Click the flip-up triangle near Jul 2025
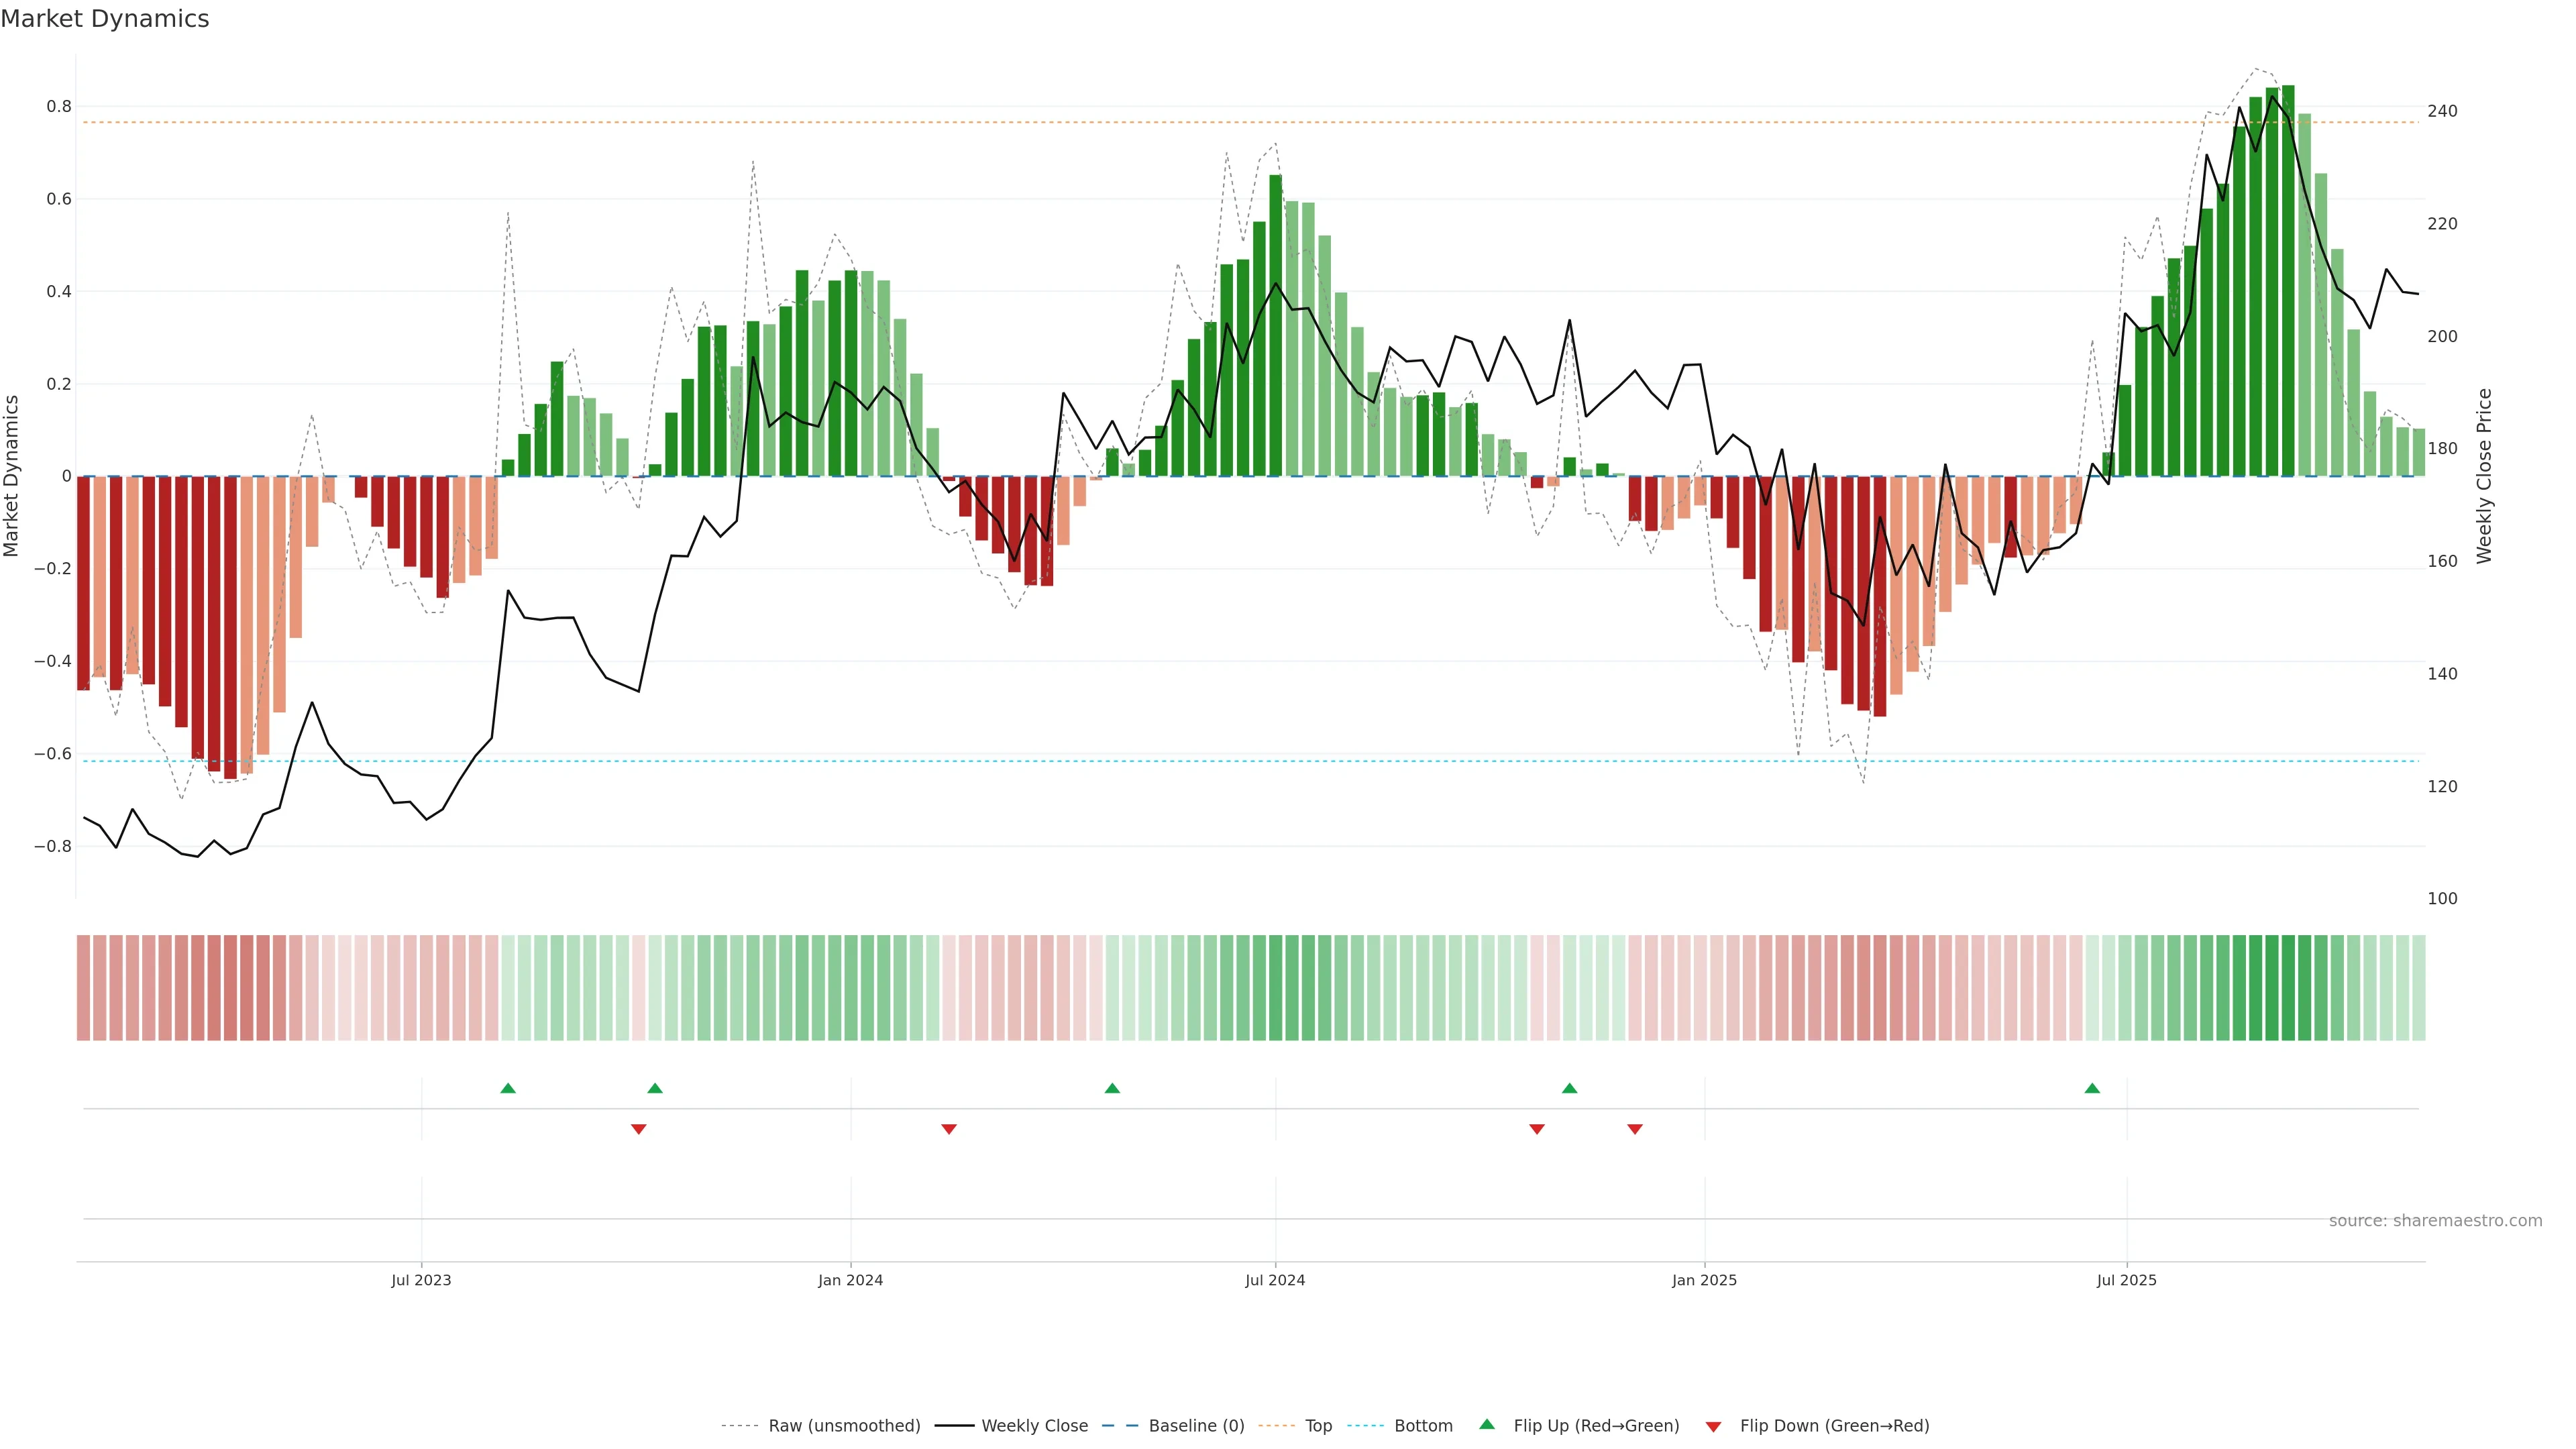 (x=2092, y=1088)
